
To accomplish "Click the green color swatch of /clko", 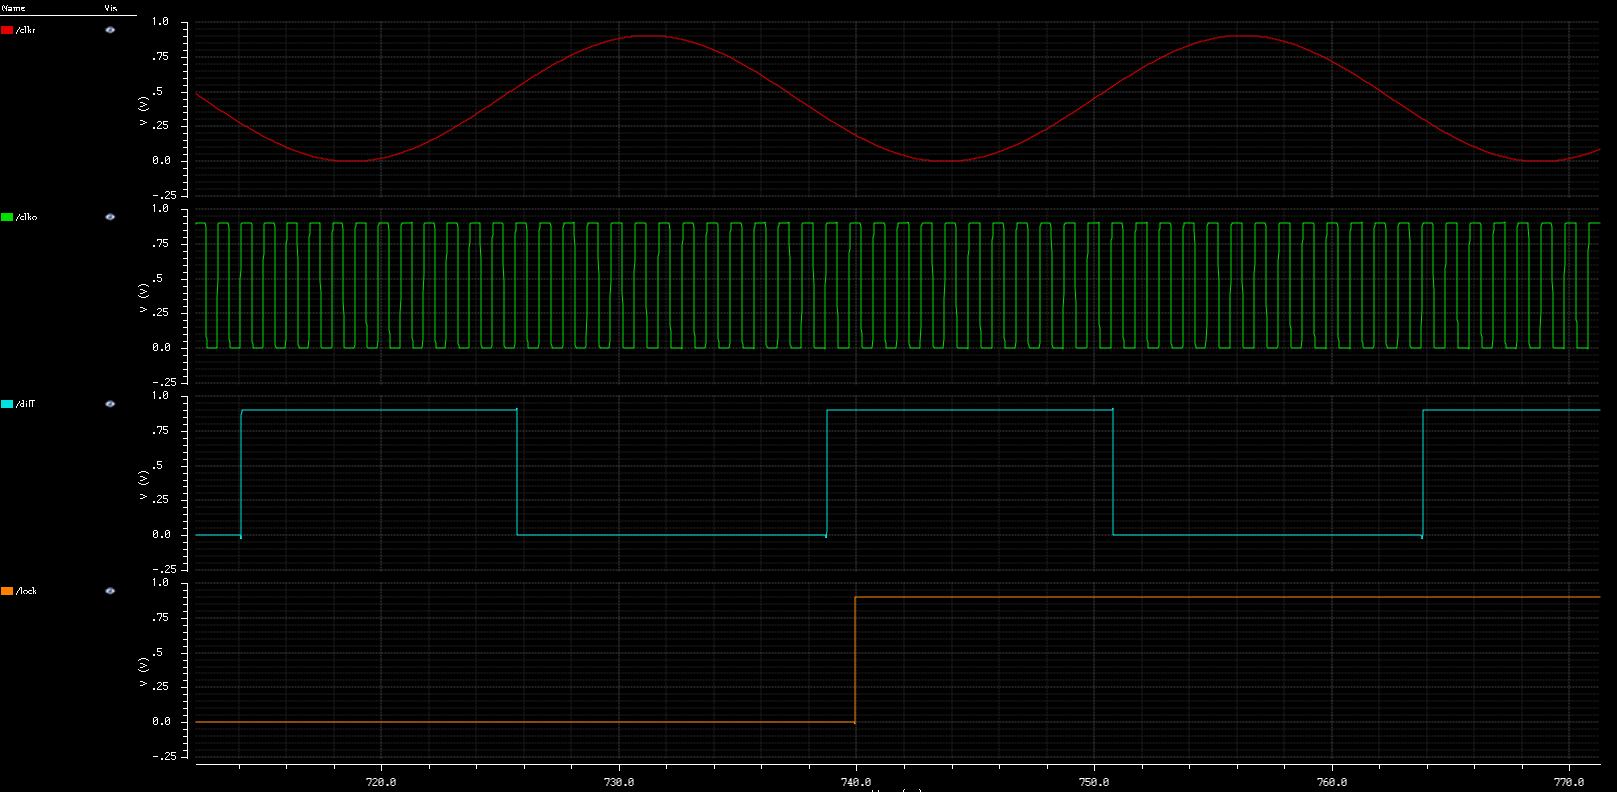I will click(7, 217).
